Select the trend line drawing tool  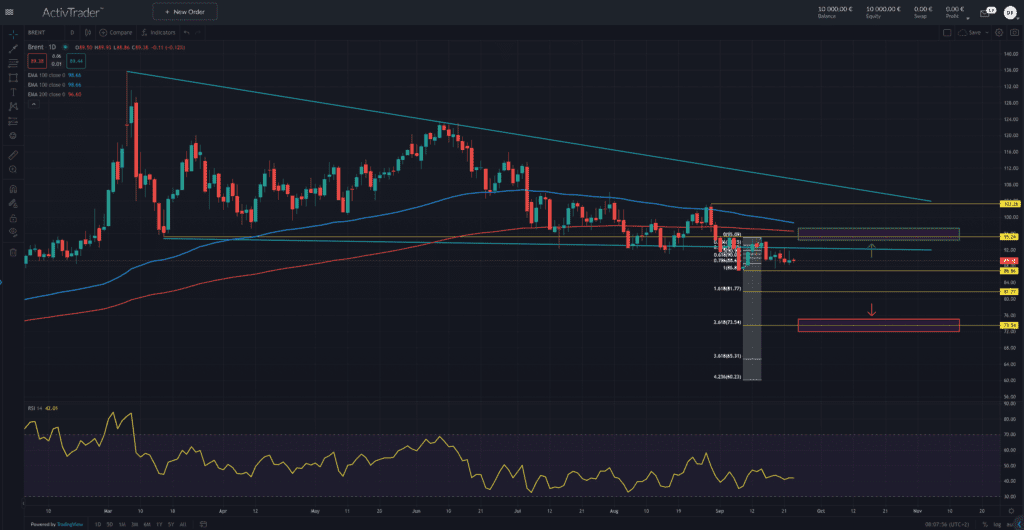pos(12,49)
